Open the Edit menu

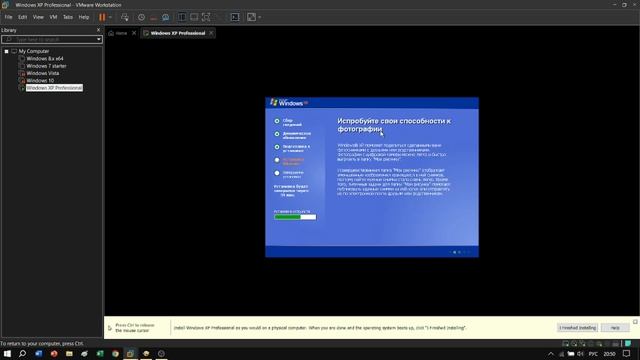pyautogui.click(x=22, y=17)
